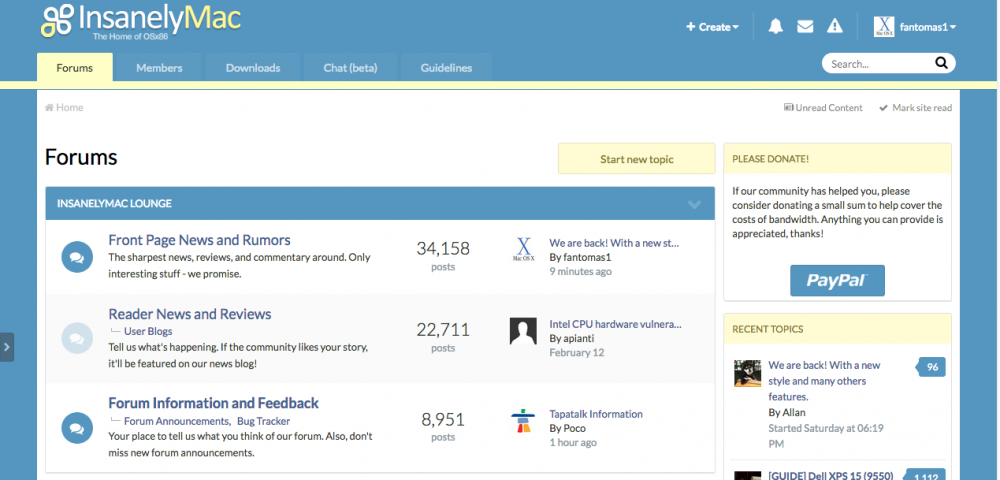Click the Forum Information forum bubble icon
The width and height of the screenshot is (1000, 480).
point(77,428)
